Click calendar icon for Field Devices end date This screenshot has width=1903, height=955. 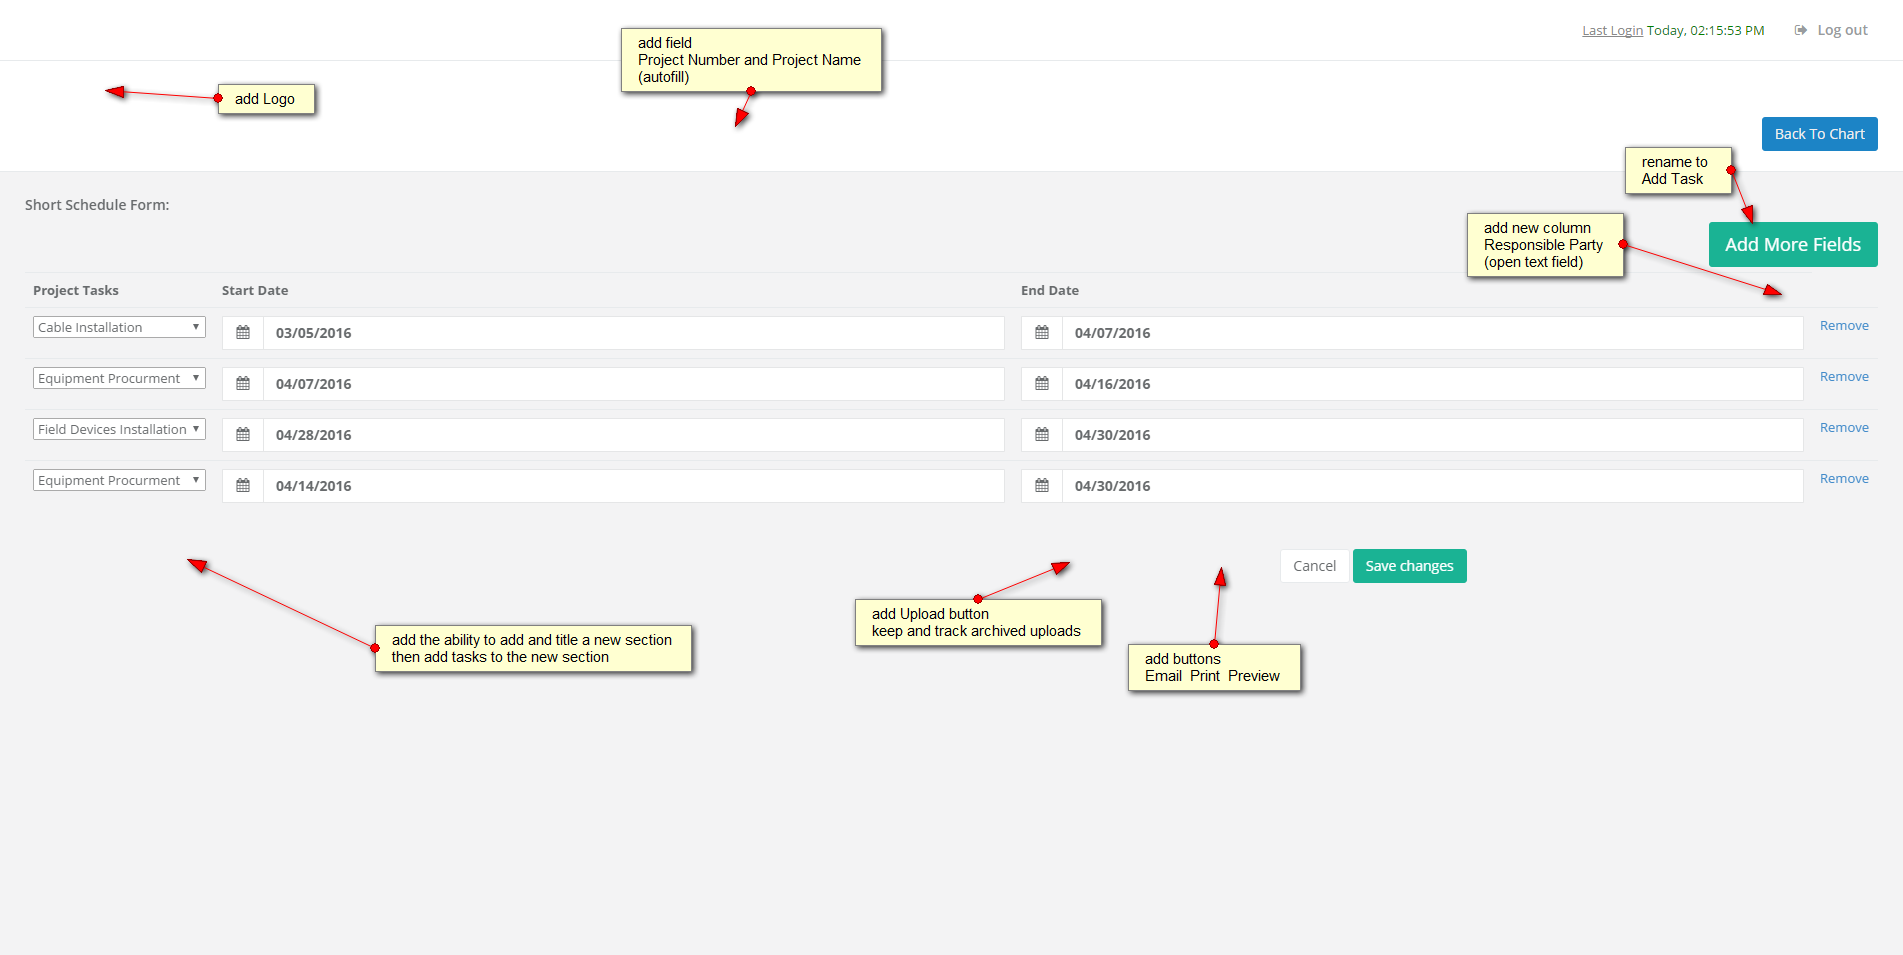[1042, 435]
